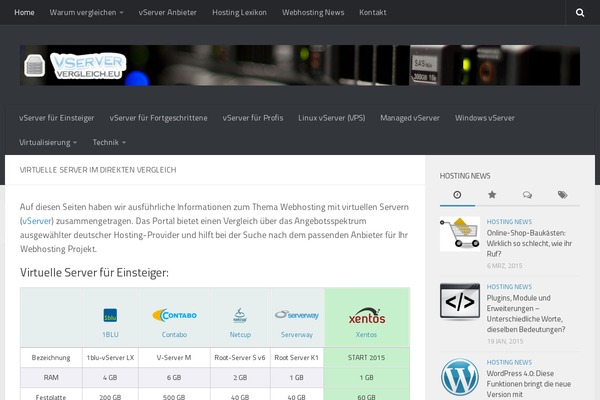
Task: Select the popular posts star tab
Action: [x=492, y=195]
